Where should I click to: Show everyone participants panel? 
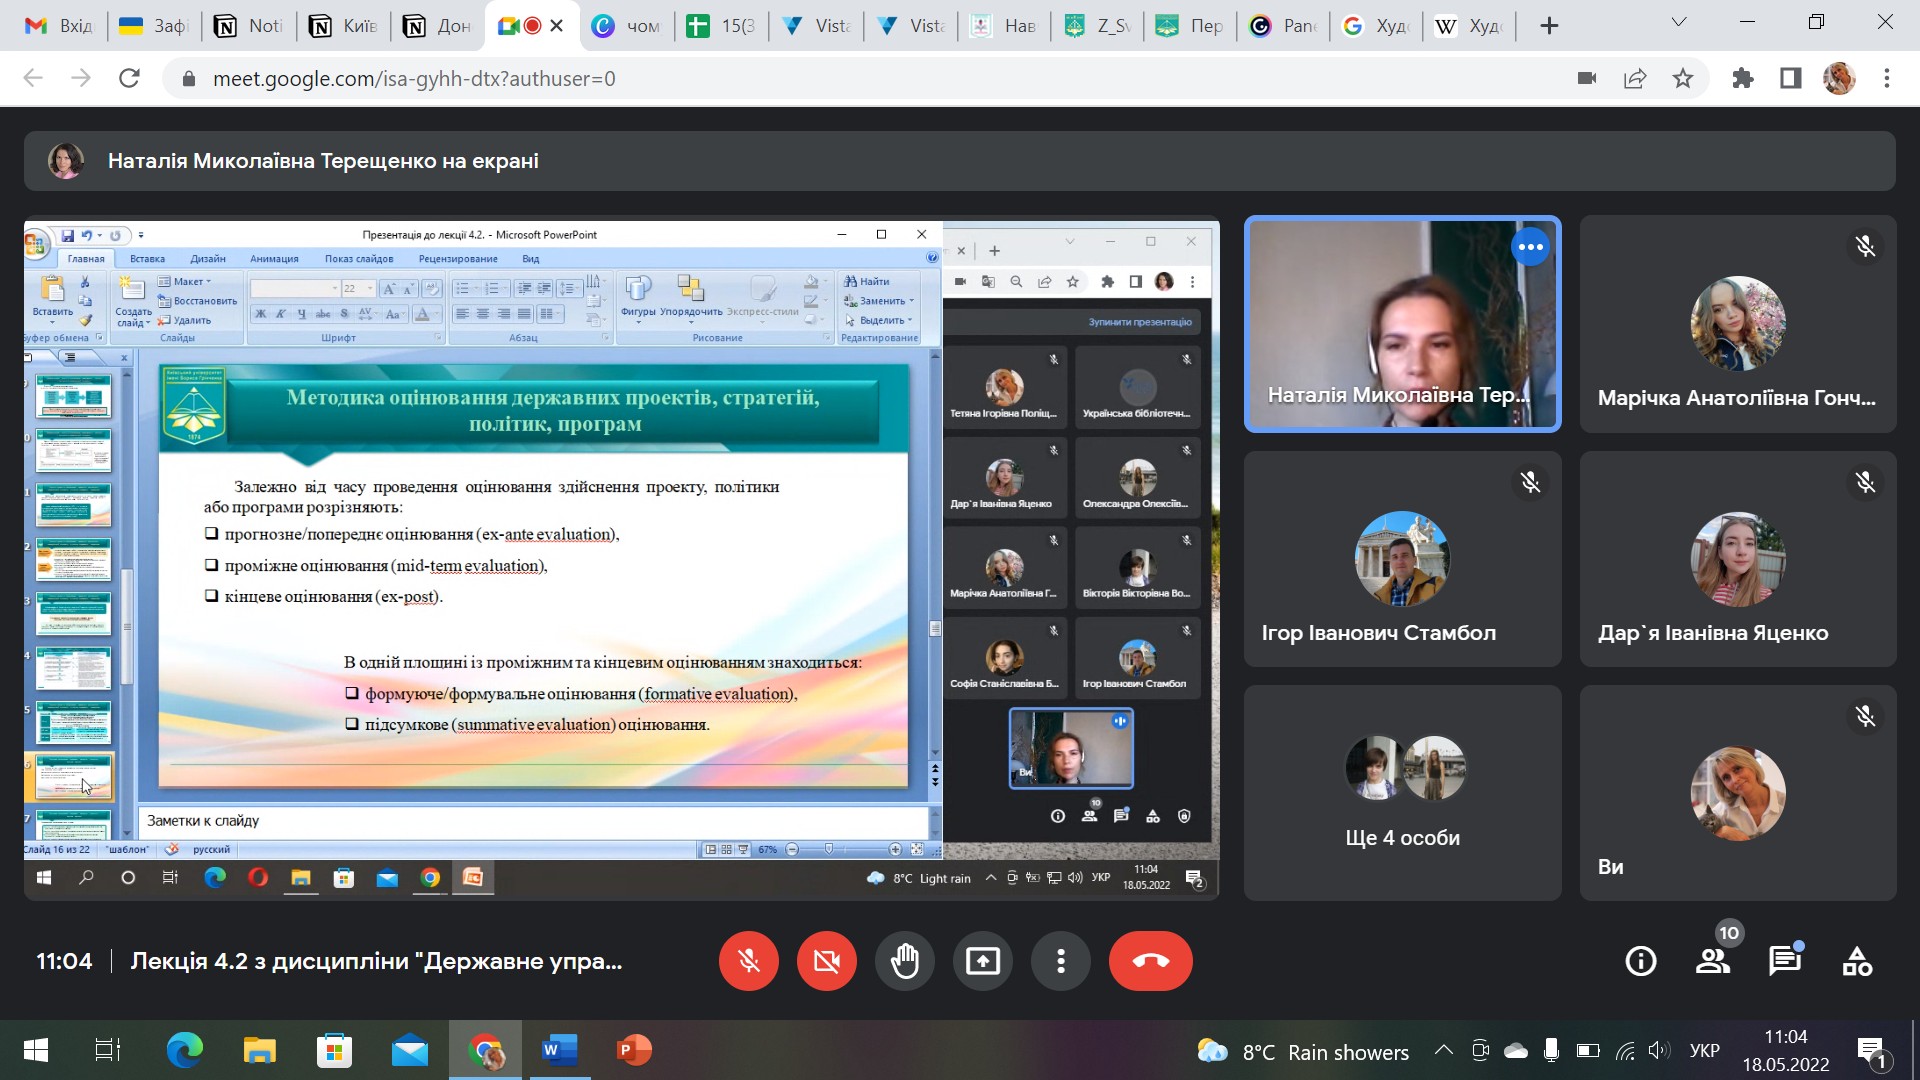(1713, 961)
